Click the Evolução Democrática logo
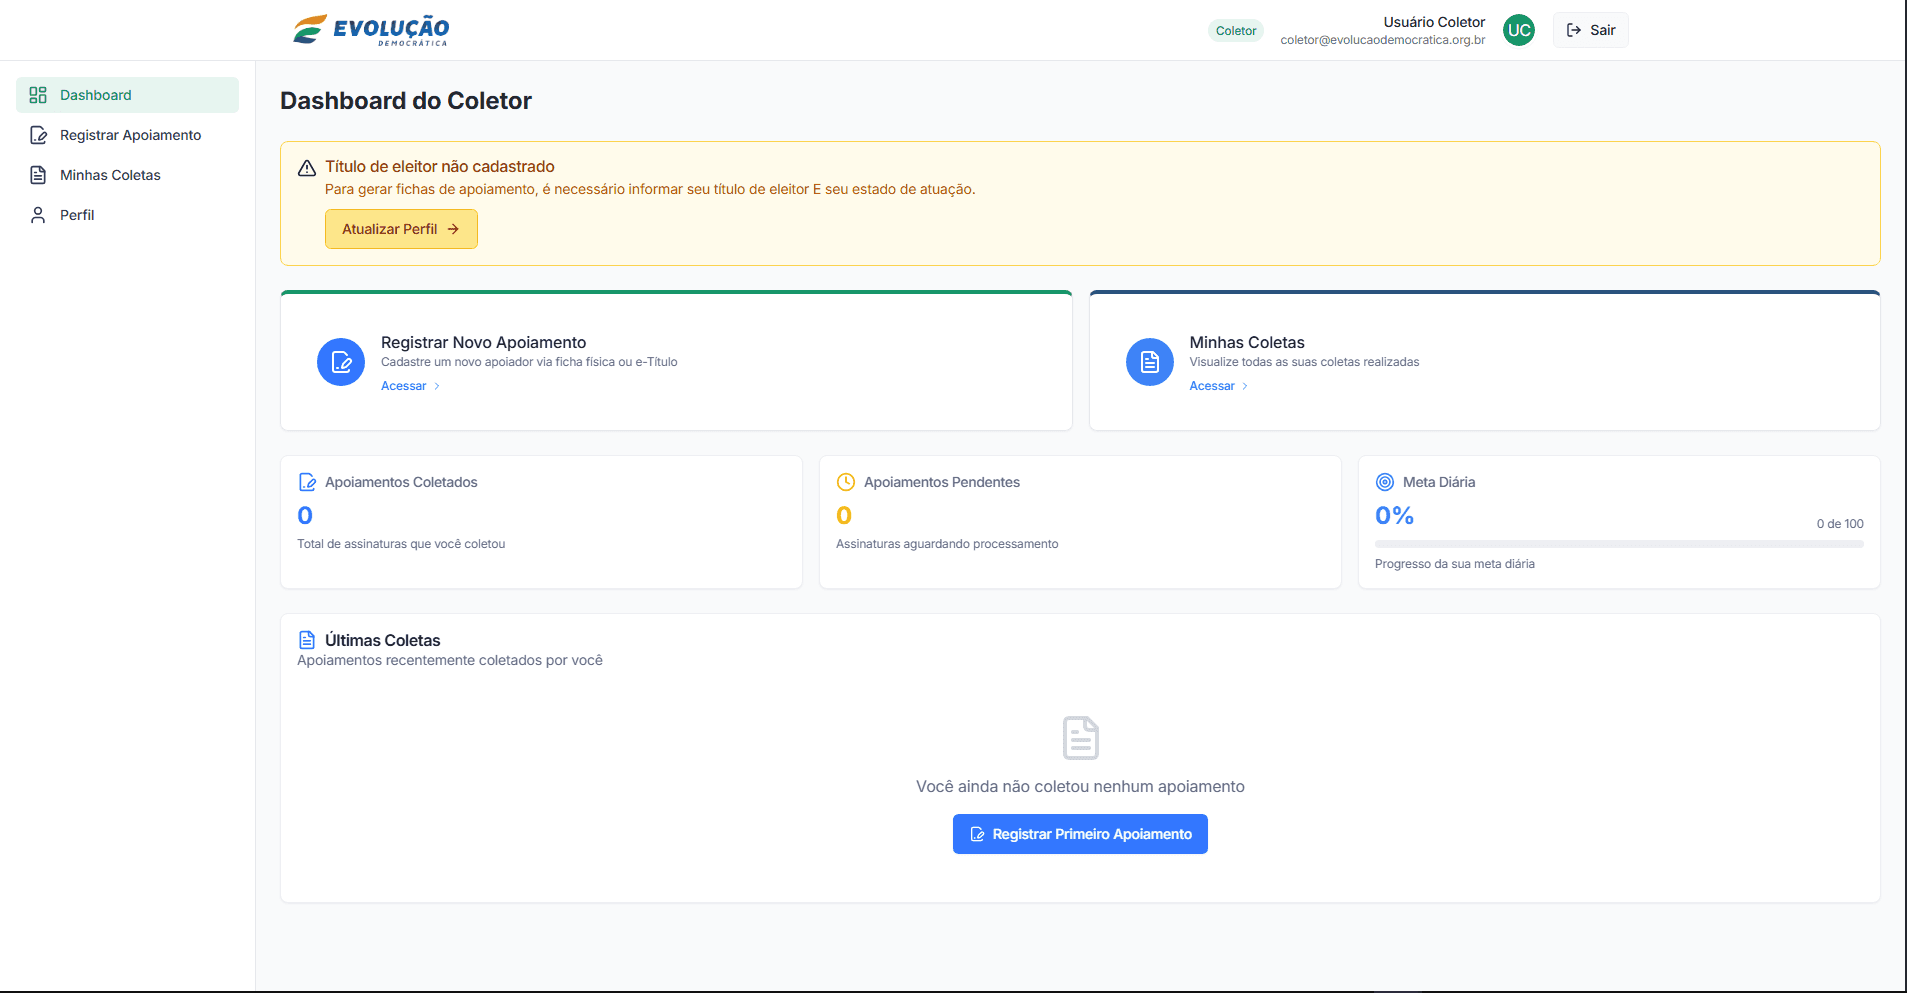The width and height of the screenshot is (1907, 993). tap(371, 30)
